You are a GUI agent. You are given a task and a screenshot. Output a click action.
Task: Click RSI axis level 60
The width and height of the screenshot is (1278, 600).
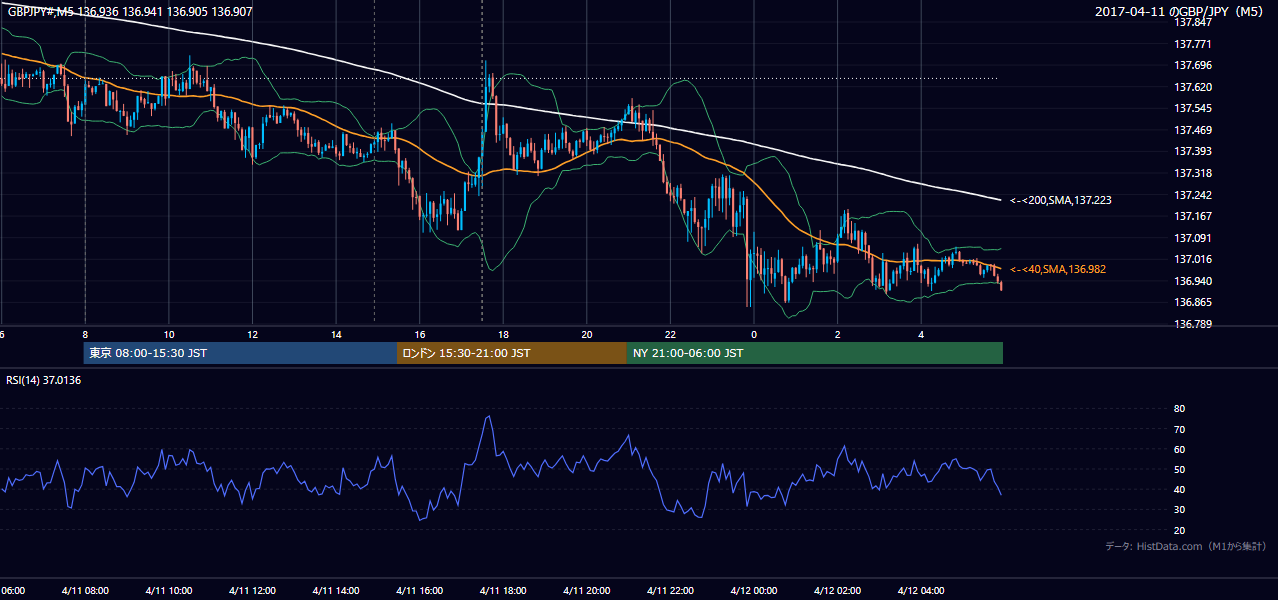[1179, 449]
